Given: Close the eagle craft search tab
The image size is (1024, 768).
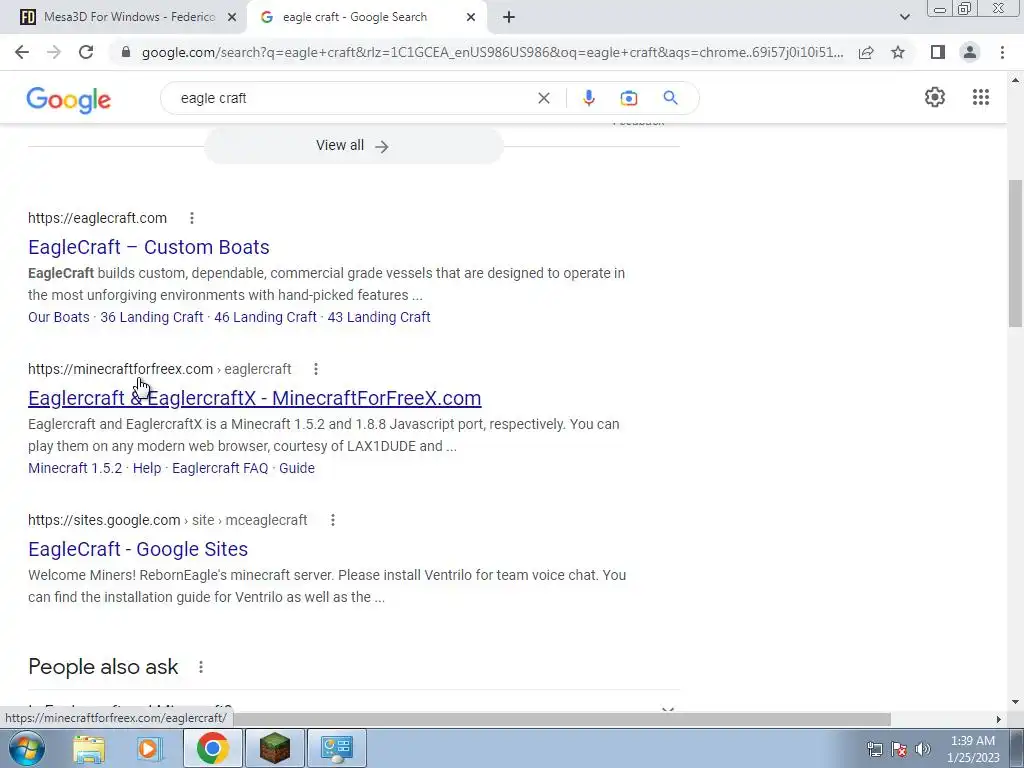Looking at the screenshot, I should click(x=471, y=18).
